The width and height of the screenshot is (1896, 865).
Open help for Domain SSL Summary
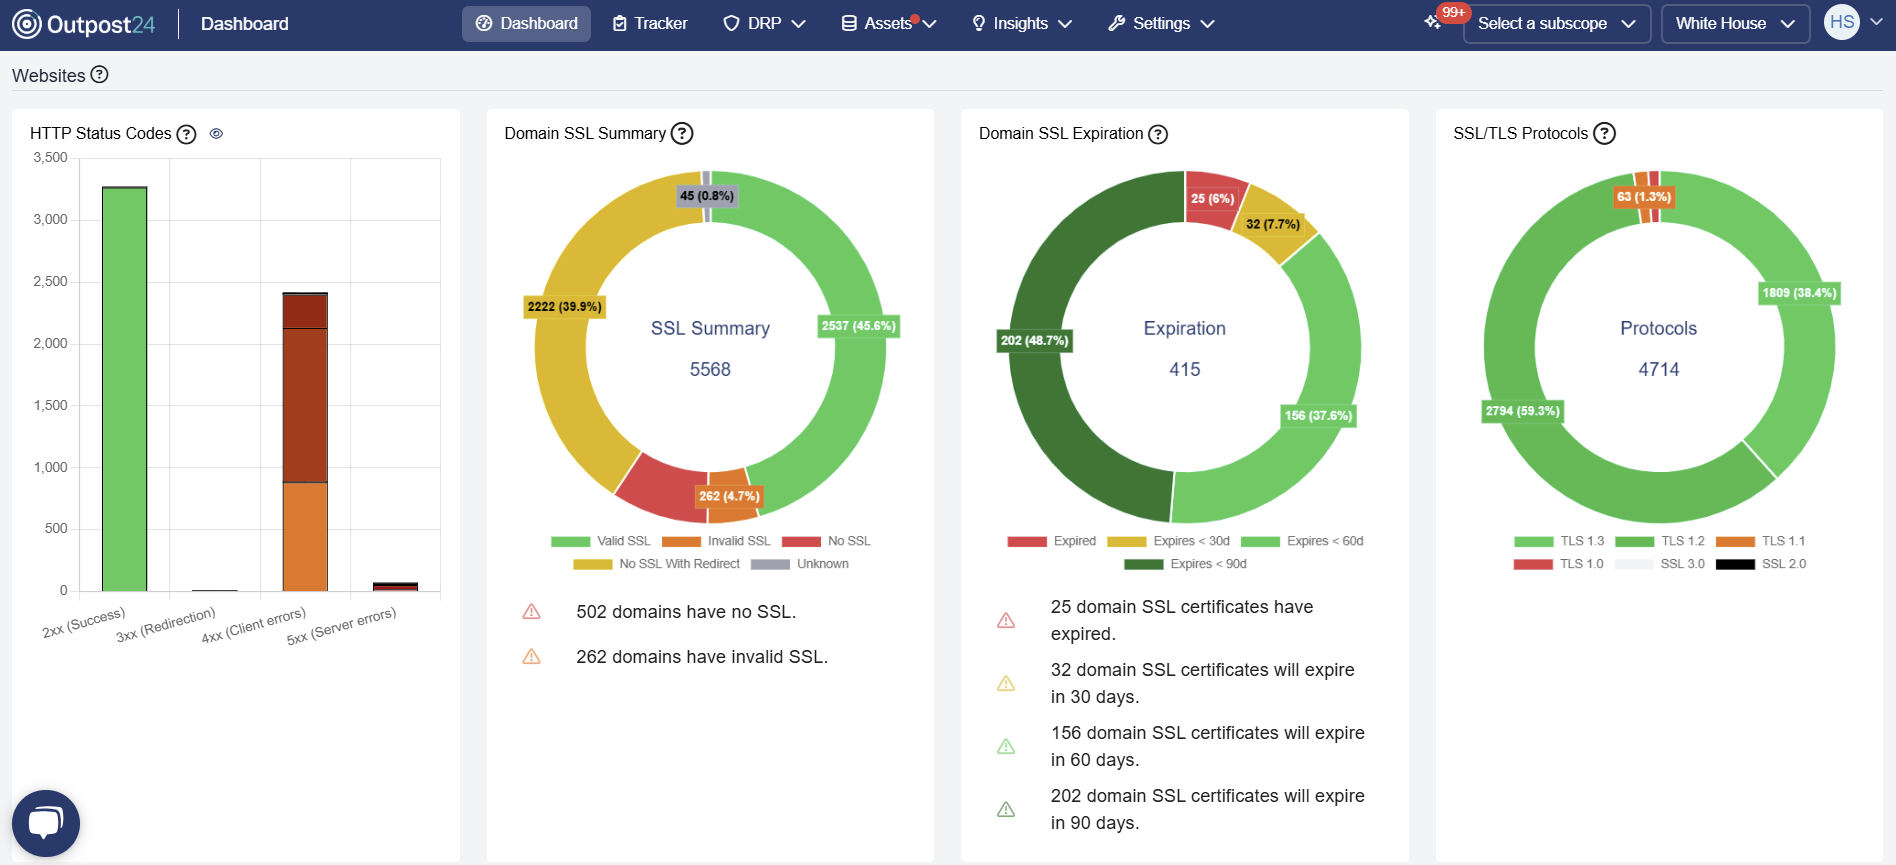[x=682, y=134]
